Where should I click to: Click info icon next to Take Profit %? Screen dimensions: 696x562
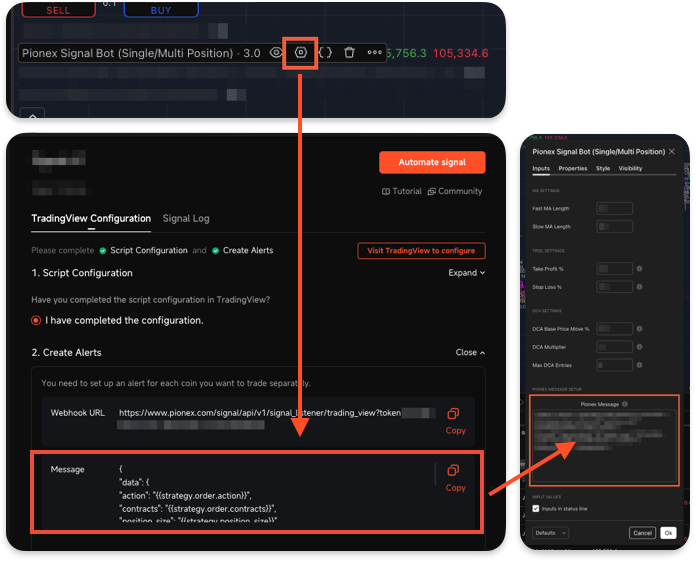(x=640, y=269)
